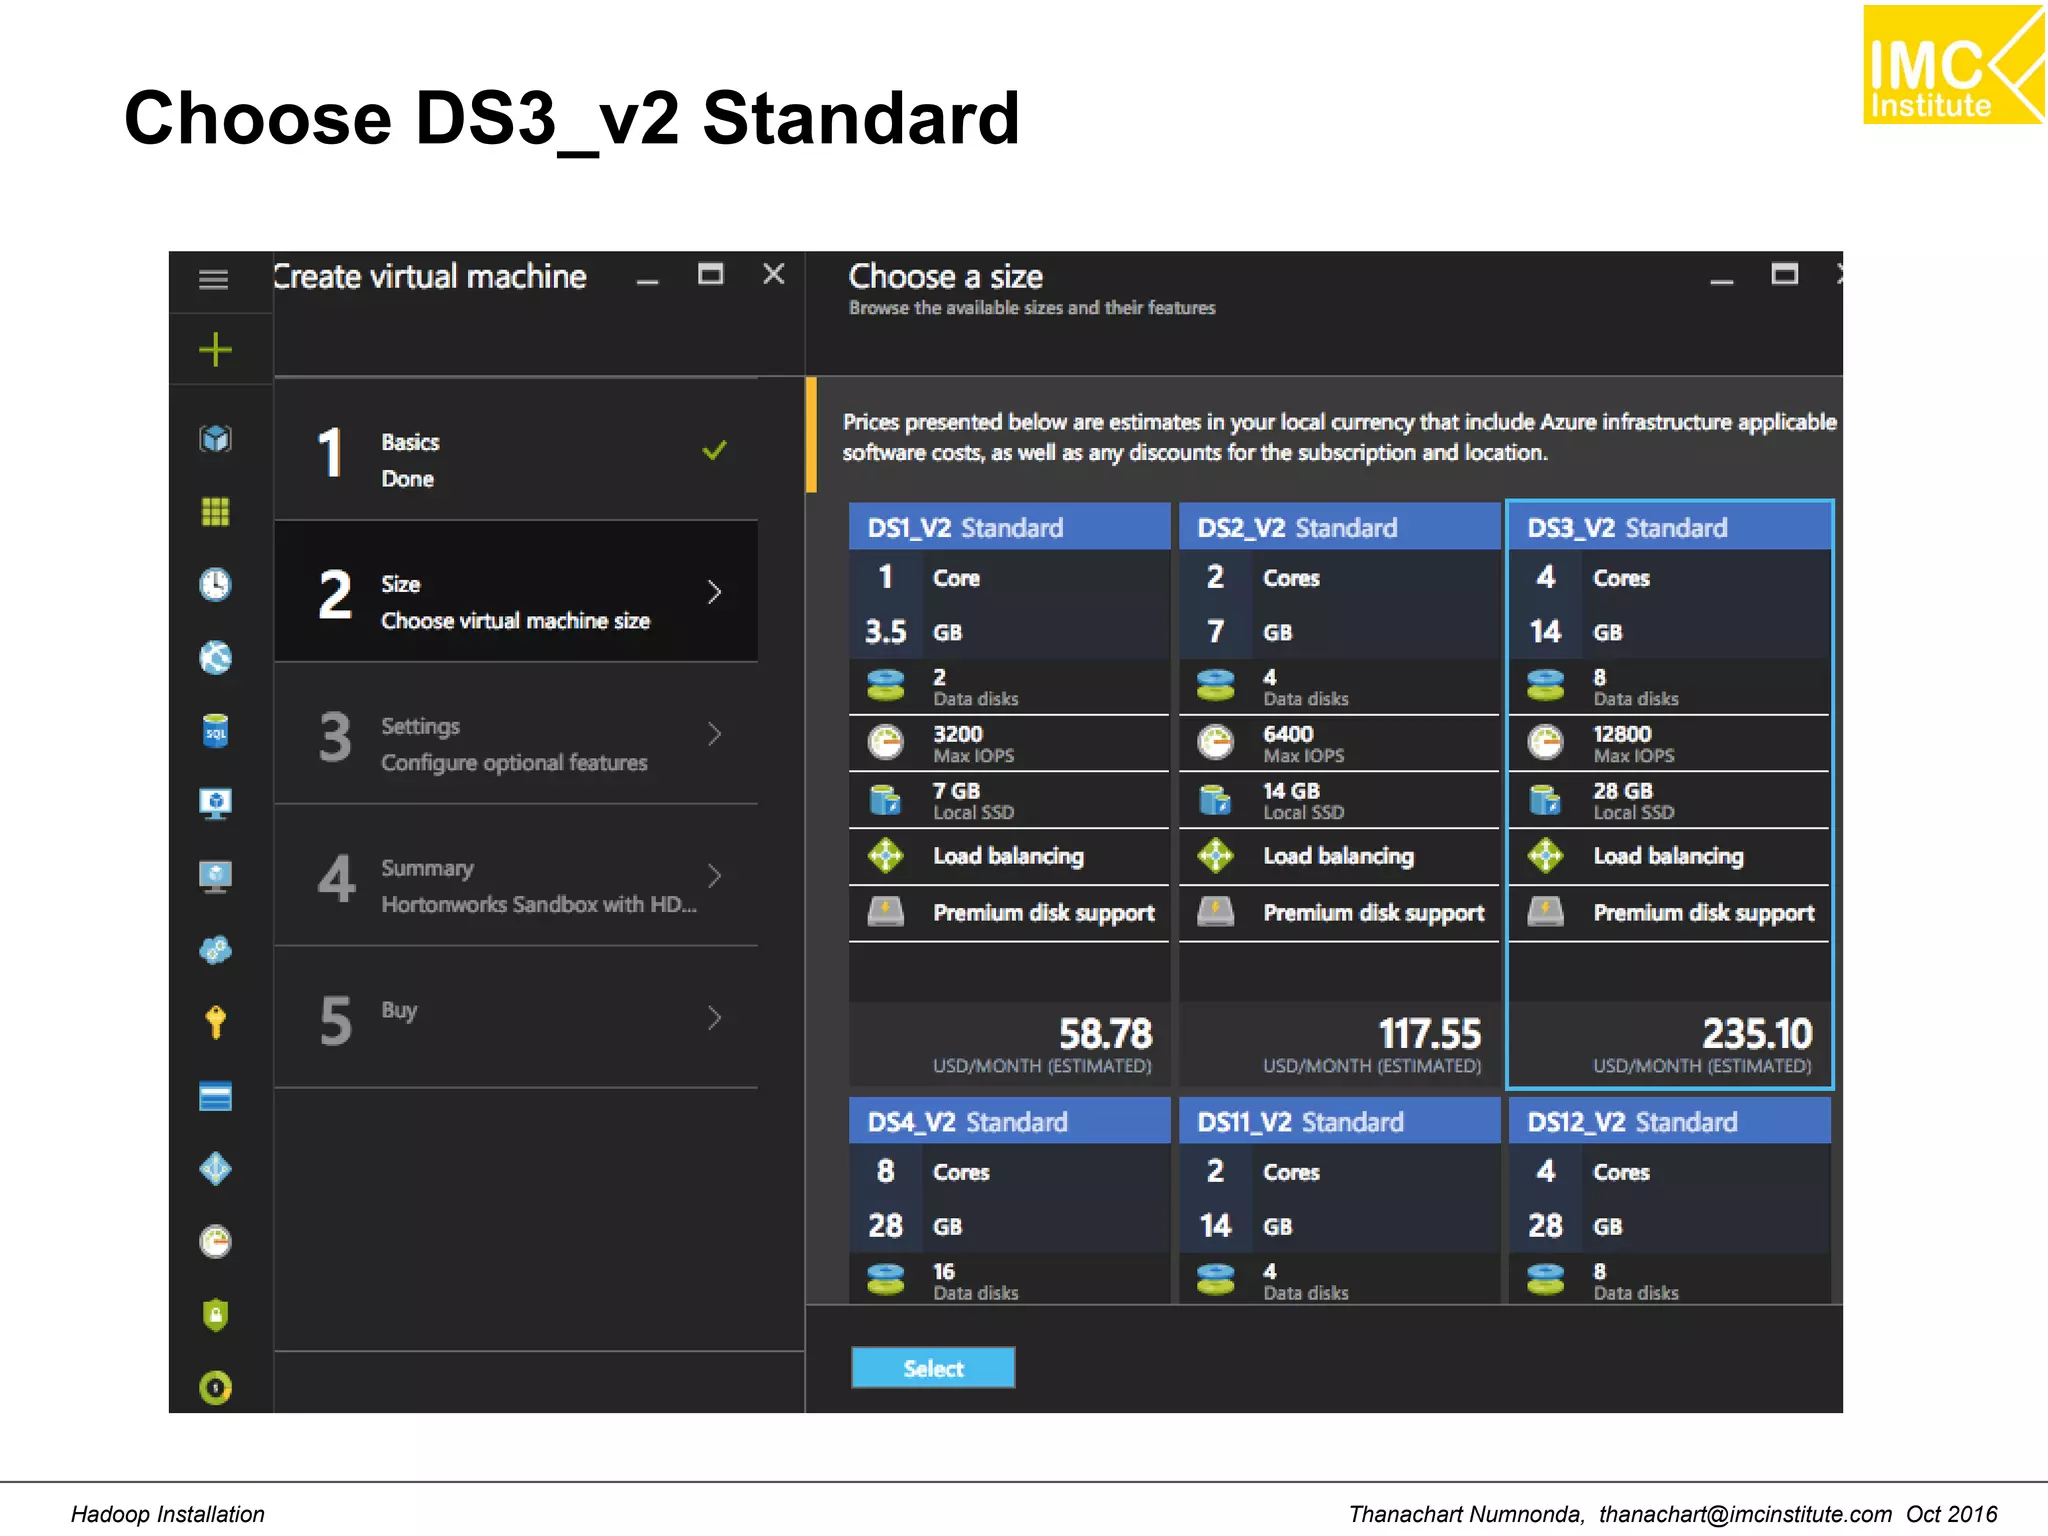This screenshot has width=2048, height=1536.
Task: Open the blue Storage accounts icon
Action: (215, 1096)
